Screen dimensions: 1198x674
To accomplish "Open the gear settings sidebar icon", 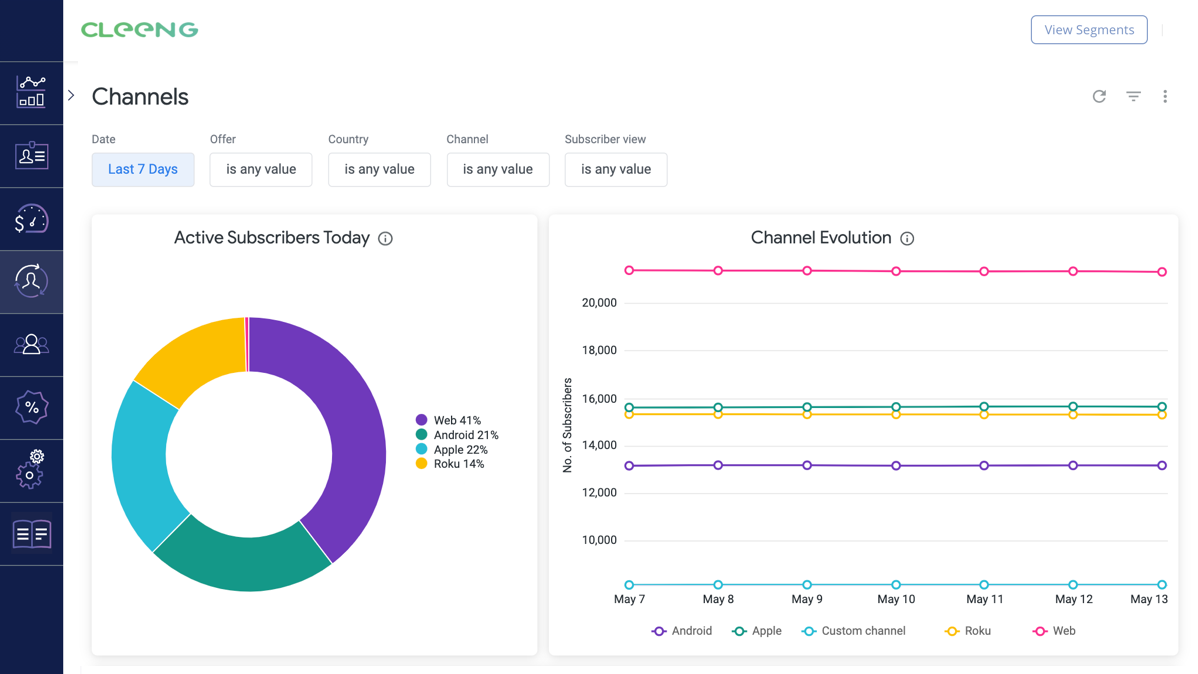I will pyautogui.click(x=31, y=470).
